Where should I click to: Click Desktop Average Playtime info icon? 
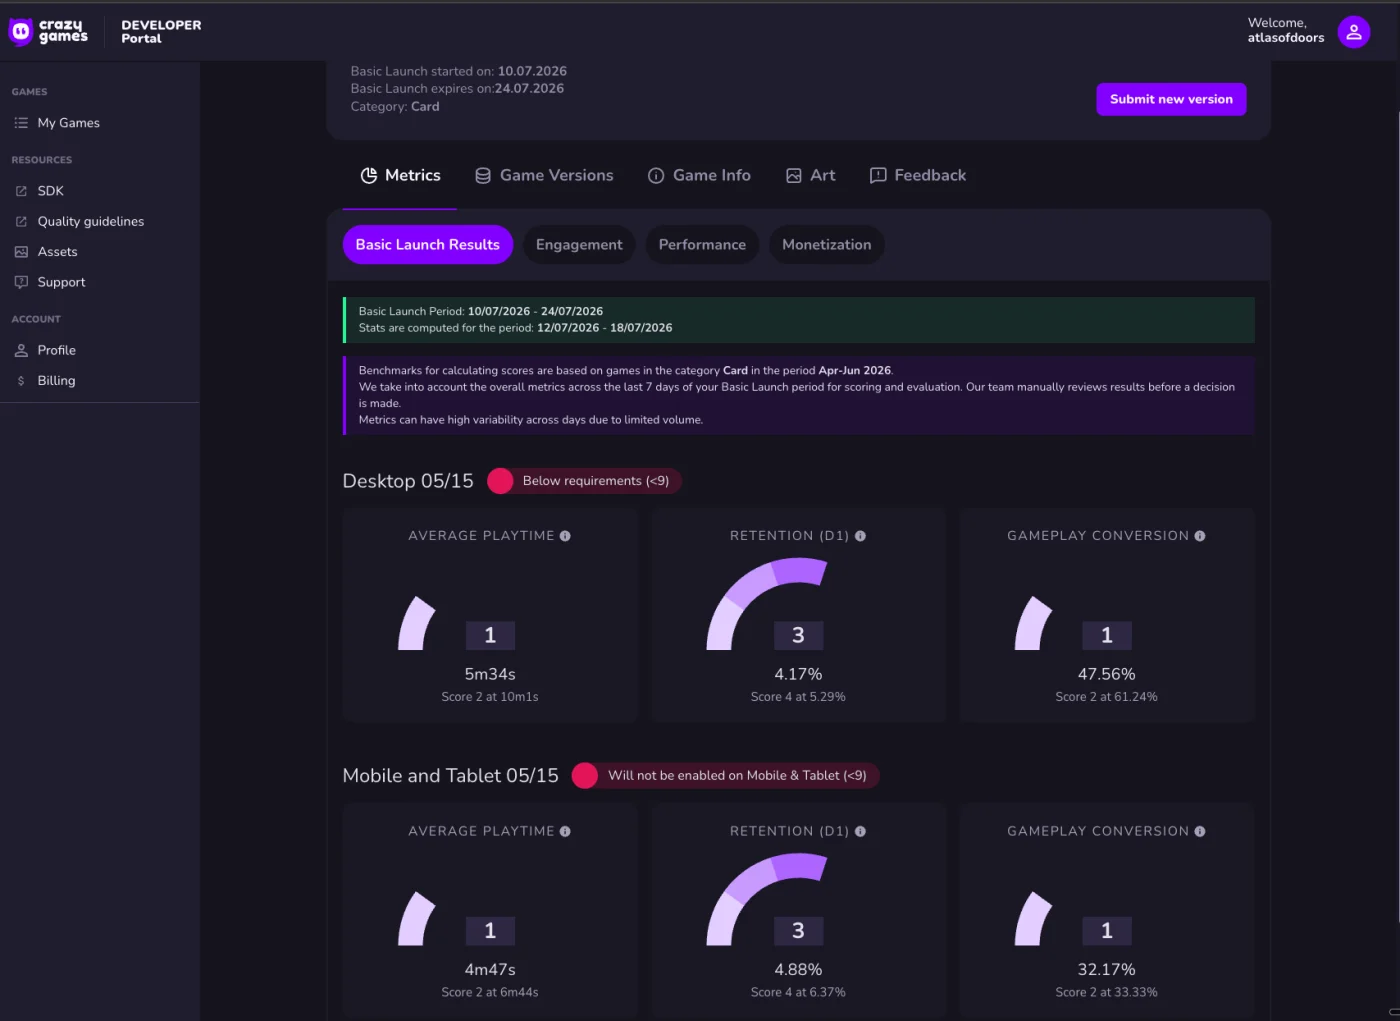click(x=565, y=536)
